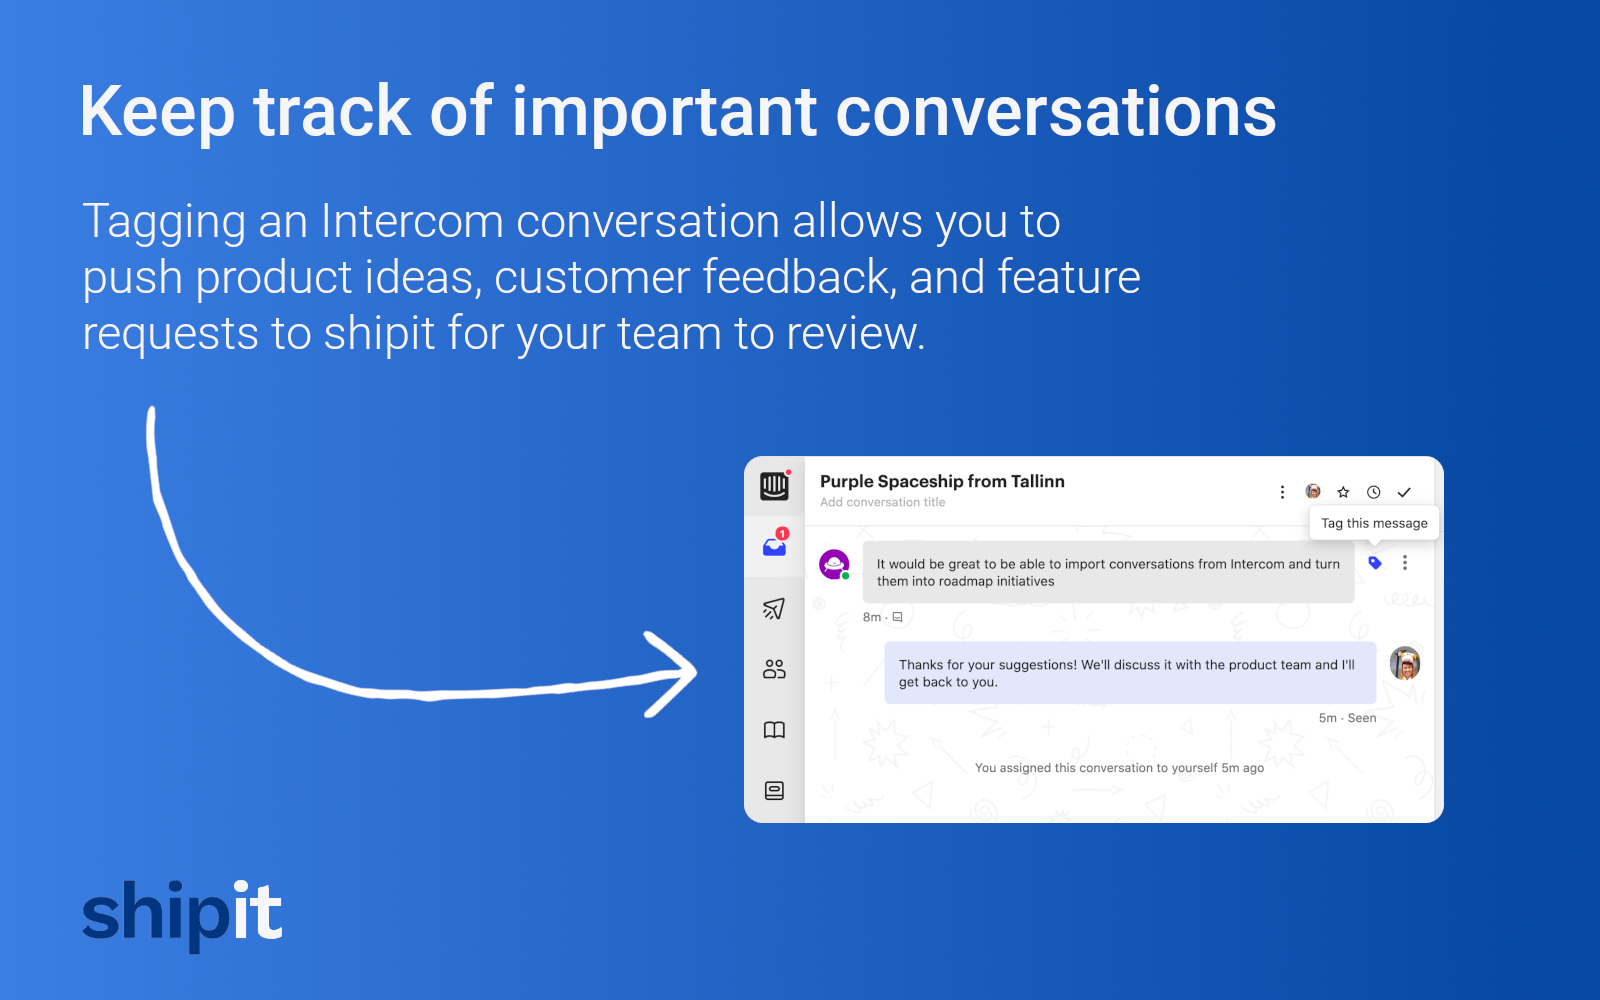1600x1000 pixels.
Task: Expand message options via three-dot menu
Action: (1405, 562)
